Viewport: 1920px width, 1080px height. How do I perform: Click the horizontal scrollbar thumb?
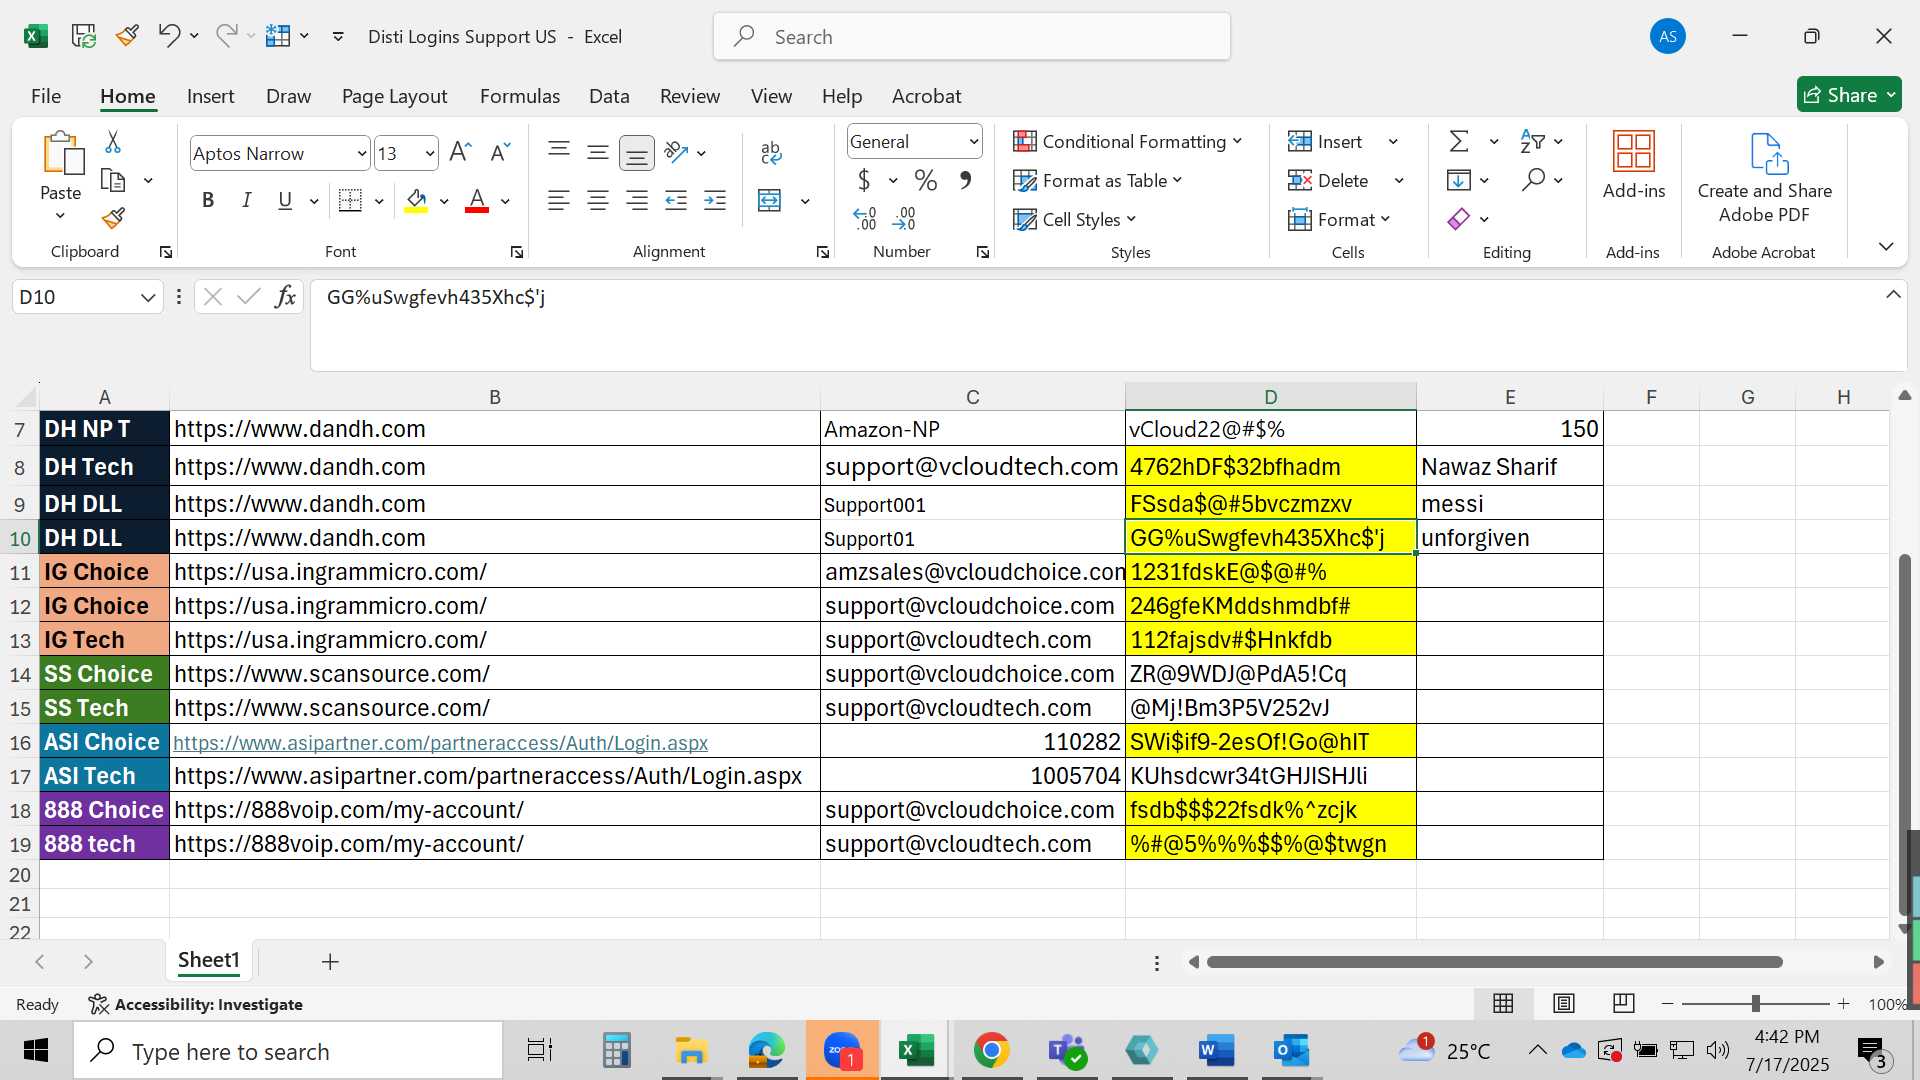pyautogui.click(x=1494, y=962)
